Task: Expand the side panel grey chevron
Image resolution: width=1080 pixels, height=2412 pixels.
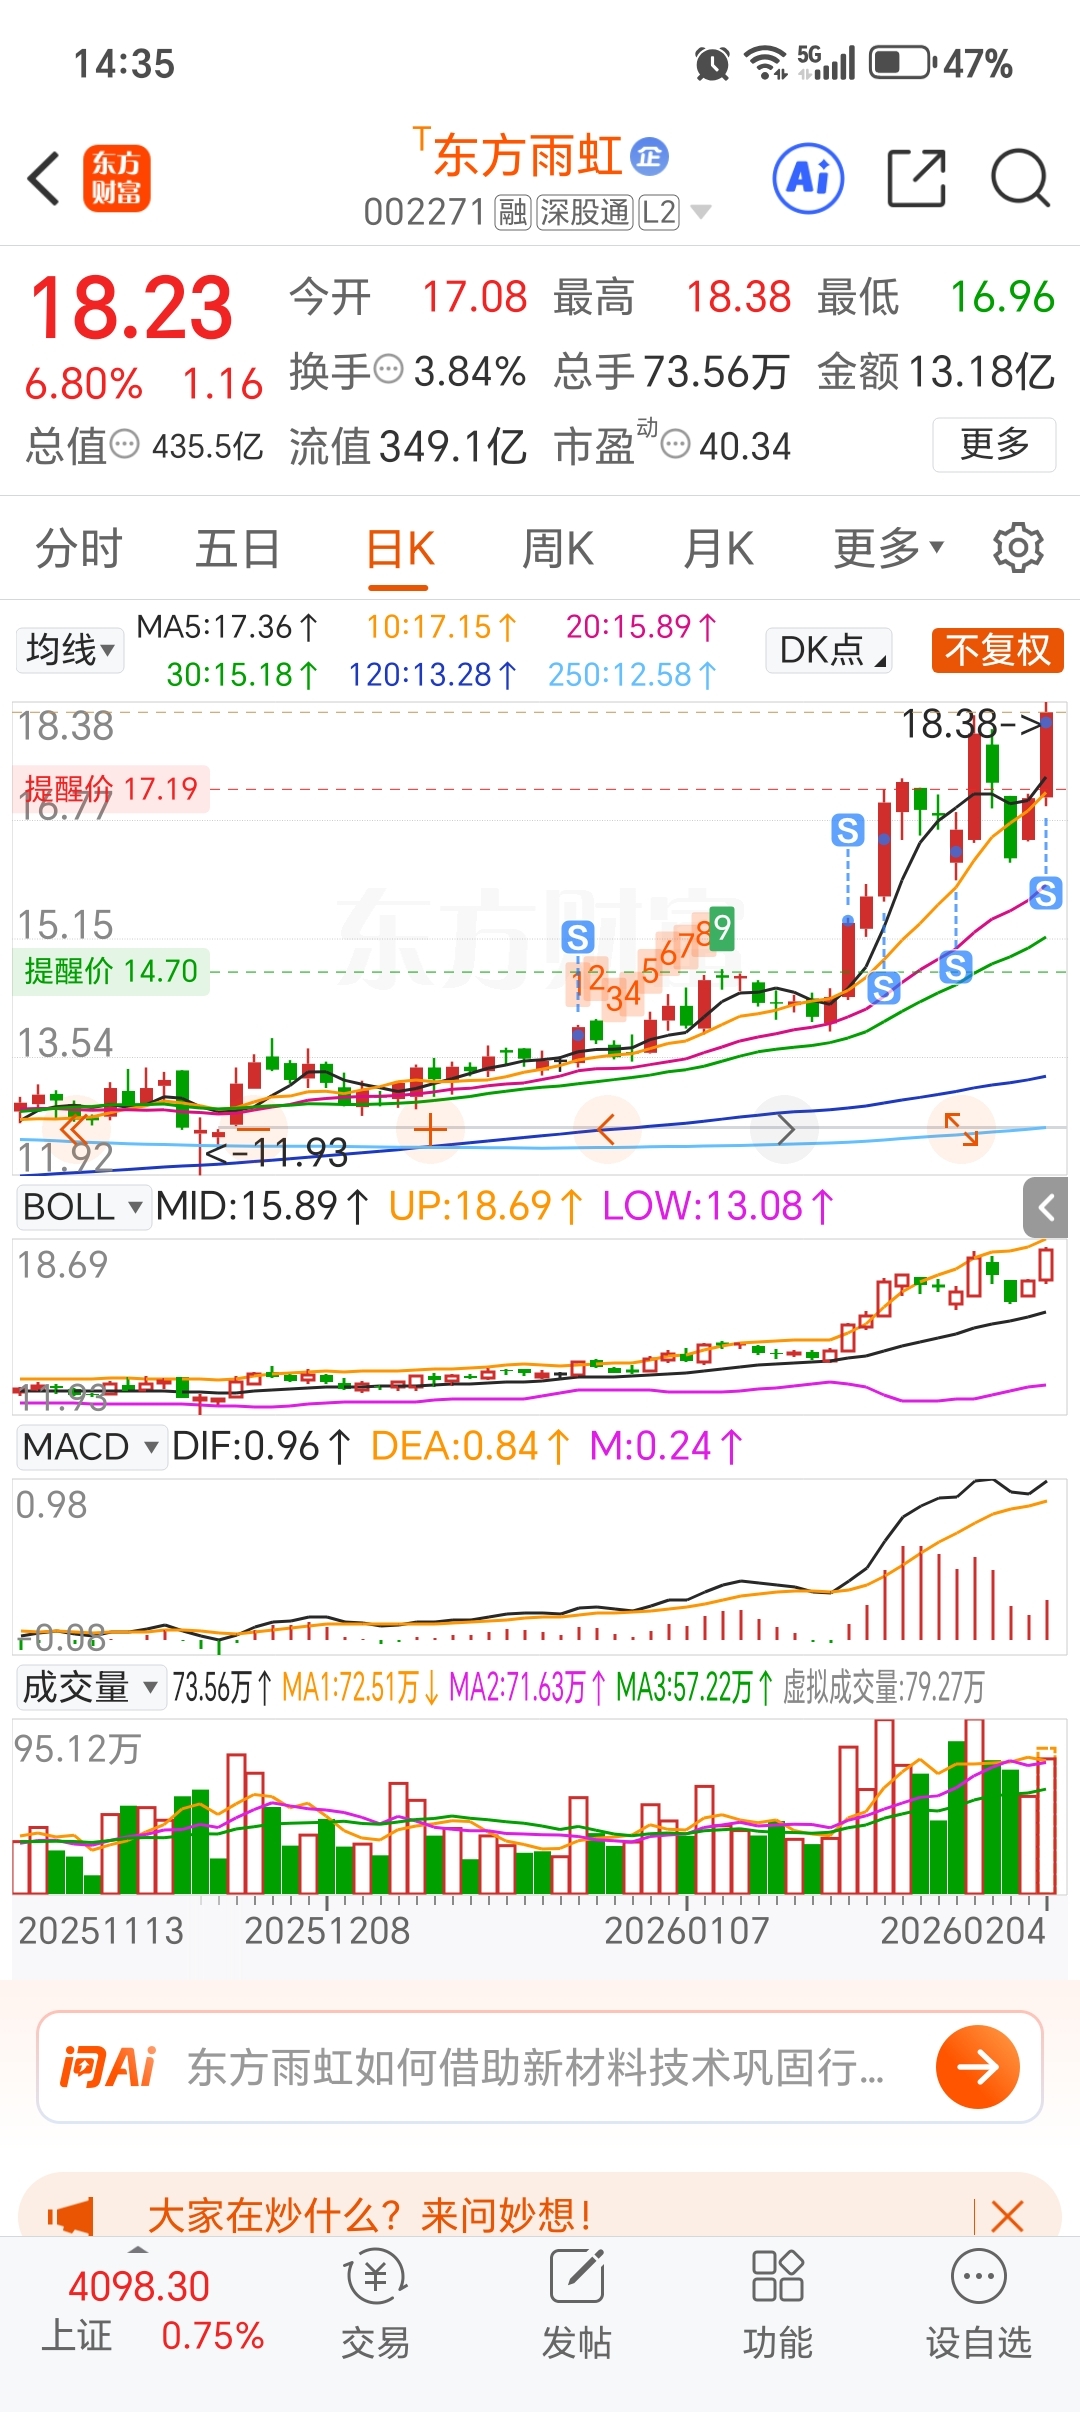Action: point(1046,1207)
